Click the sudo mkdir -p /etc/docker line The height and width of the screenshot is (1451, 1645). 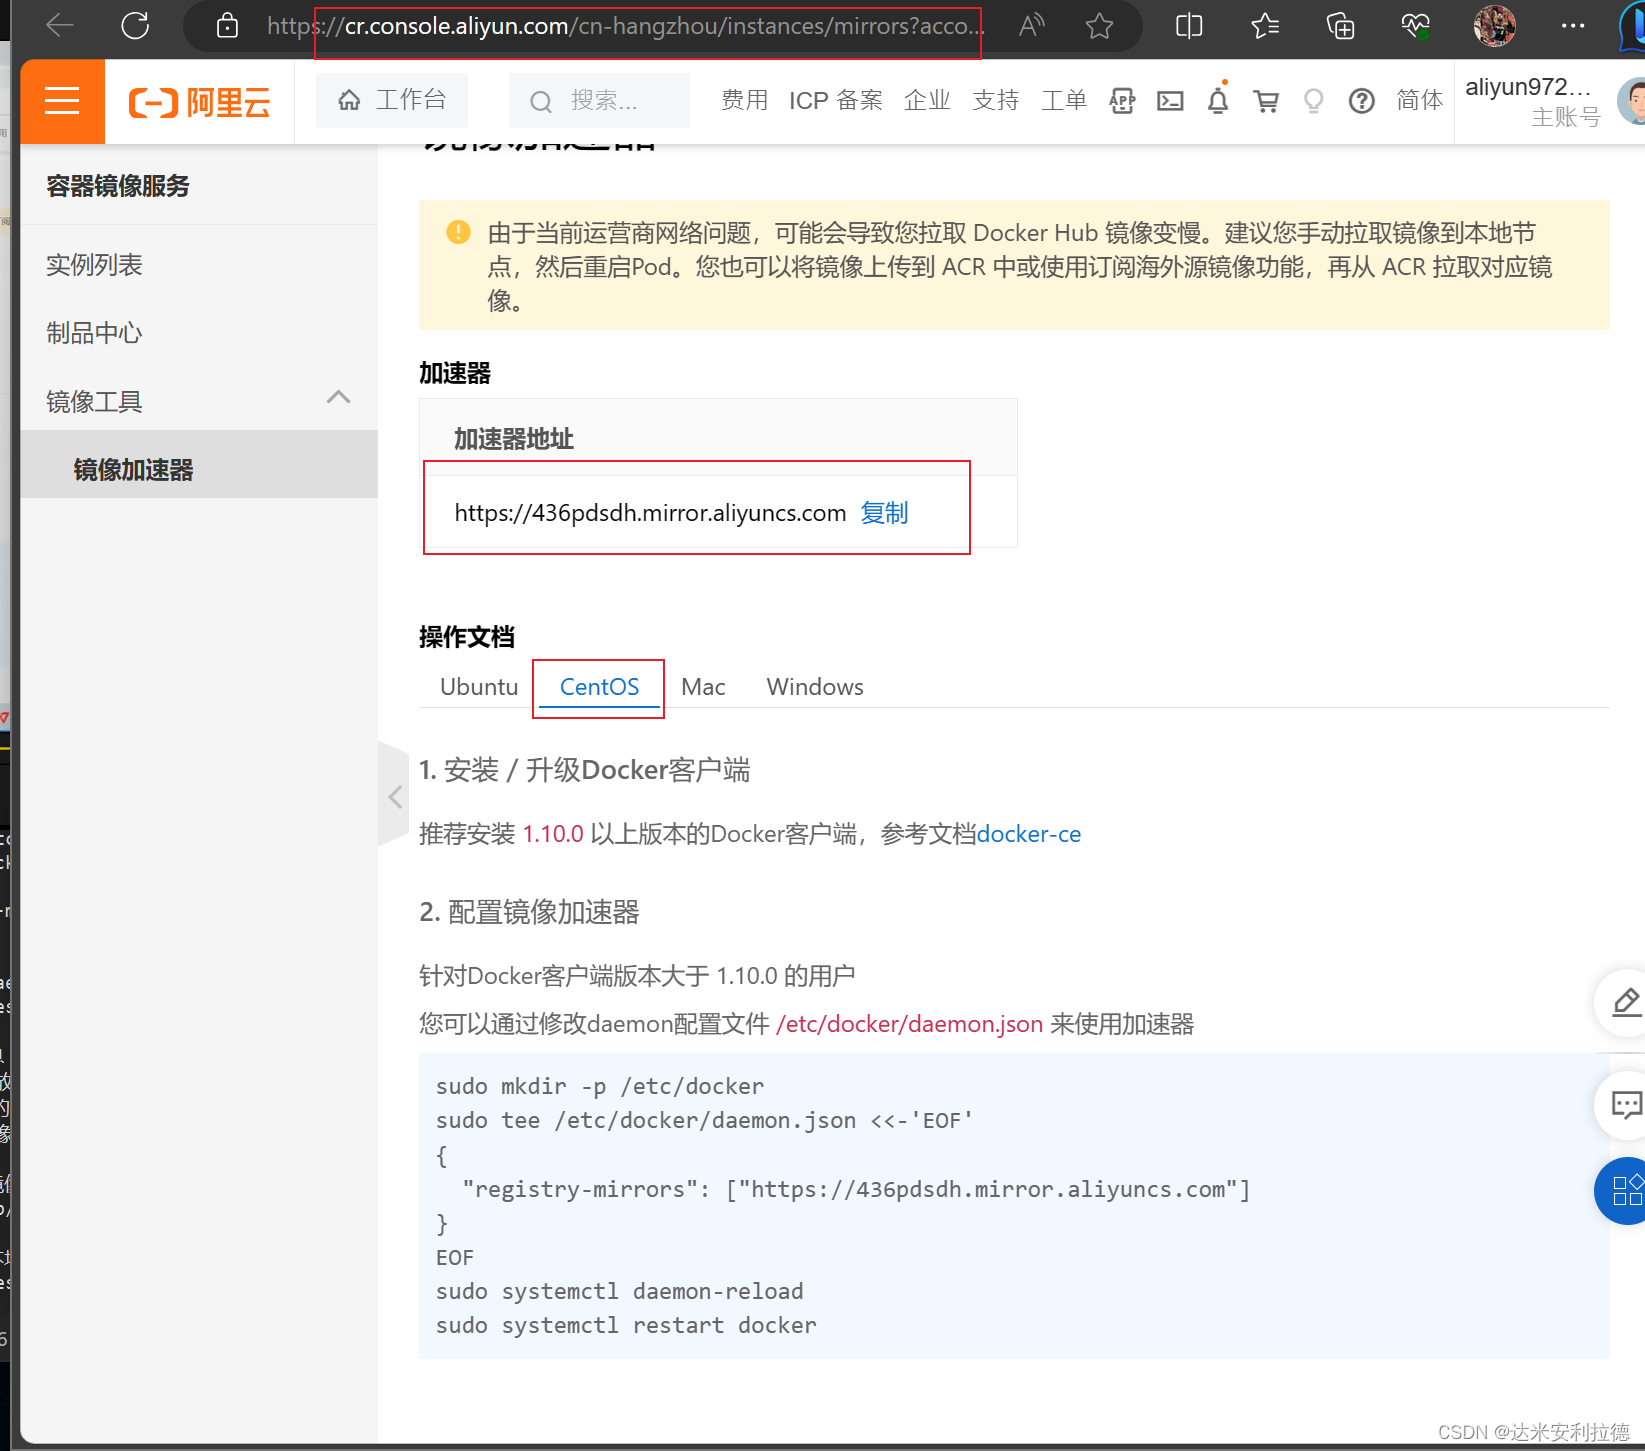(x=600, y=1086)
